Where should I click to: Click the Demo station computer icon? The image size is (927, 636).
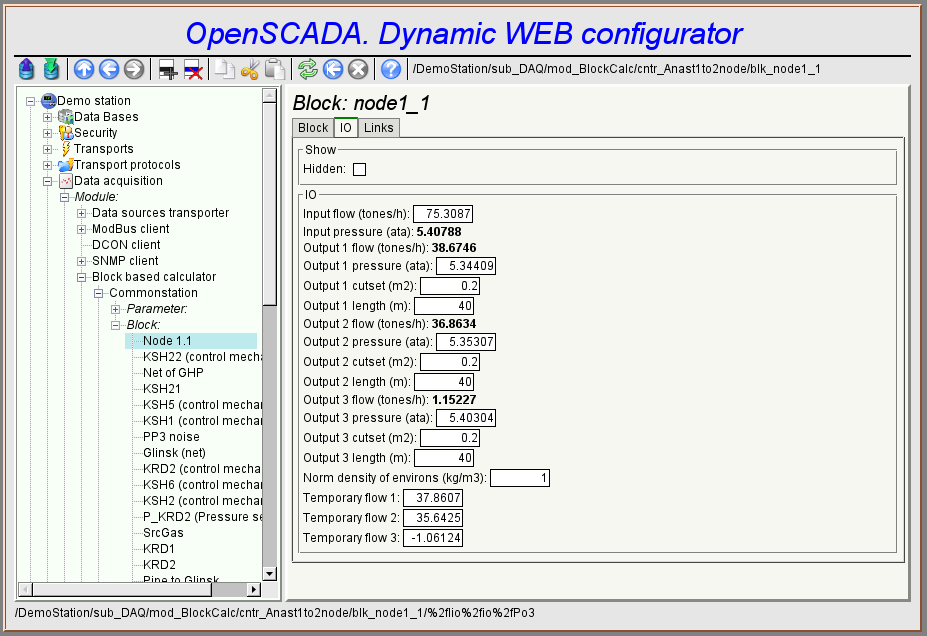pyautogui.click(x=48, y=101)
